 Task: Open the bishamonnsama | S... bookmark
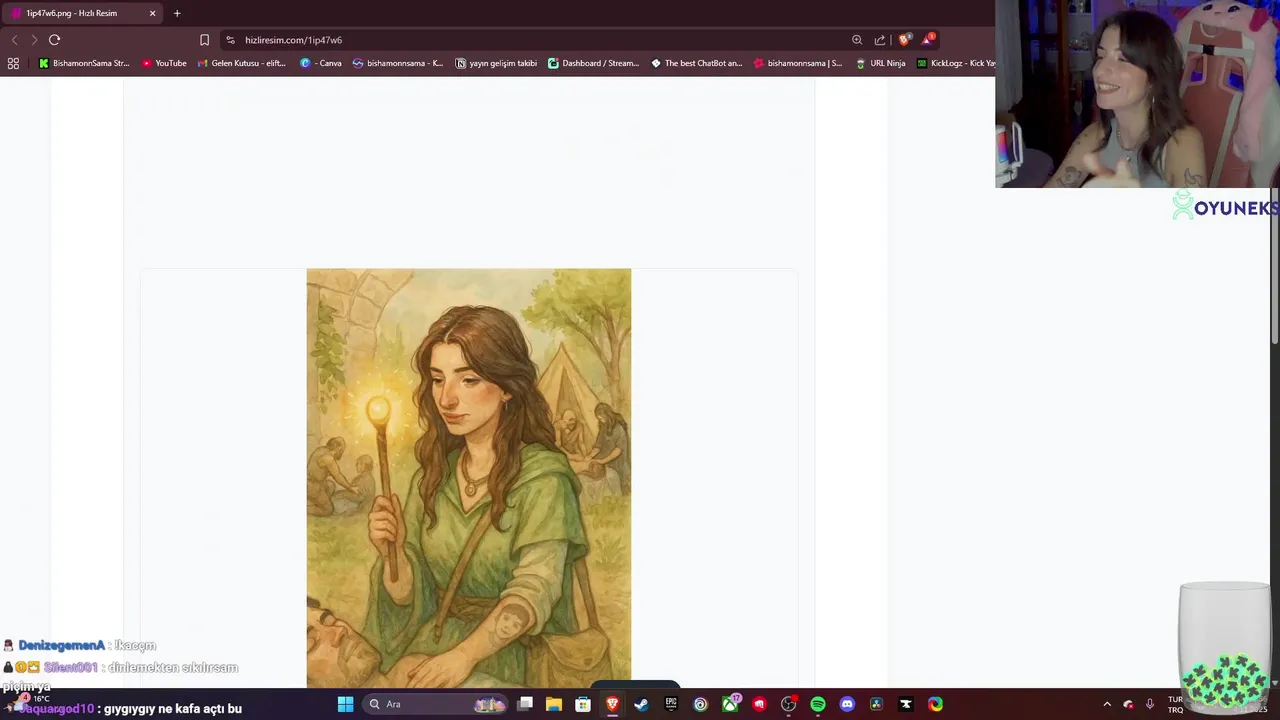point(798,63)
